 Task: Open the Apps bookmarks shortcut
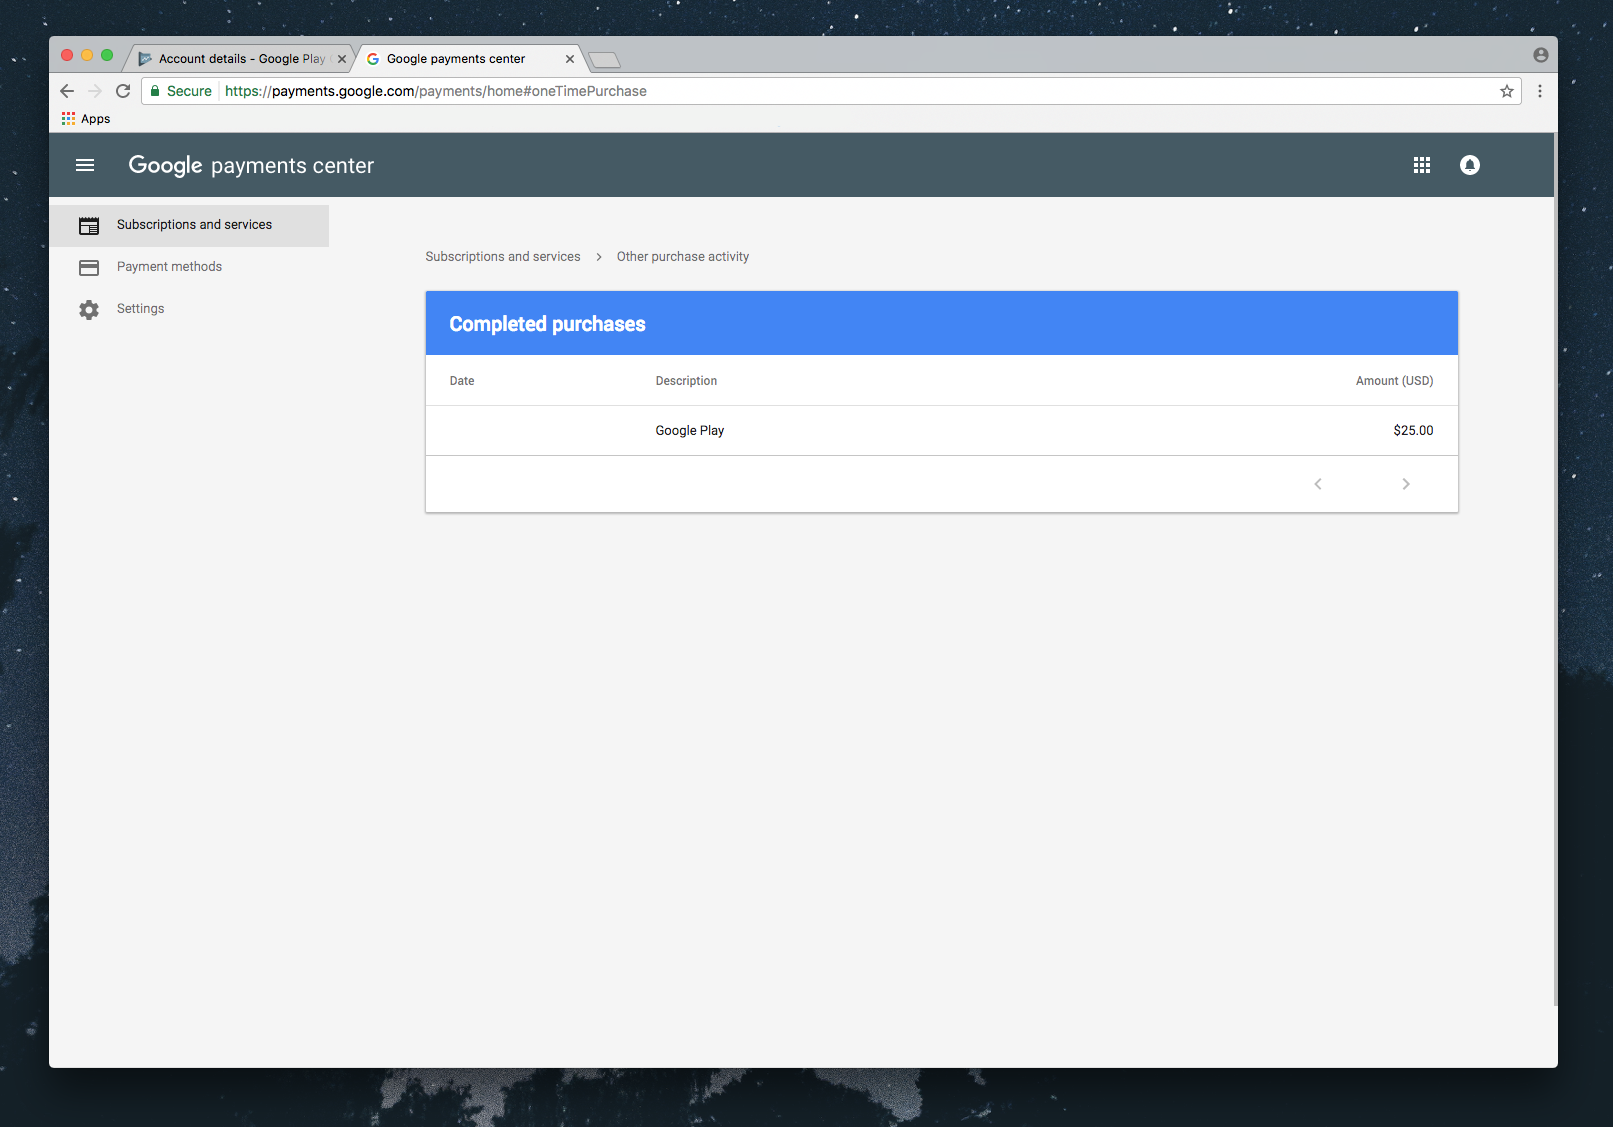(86, 118)
